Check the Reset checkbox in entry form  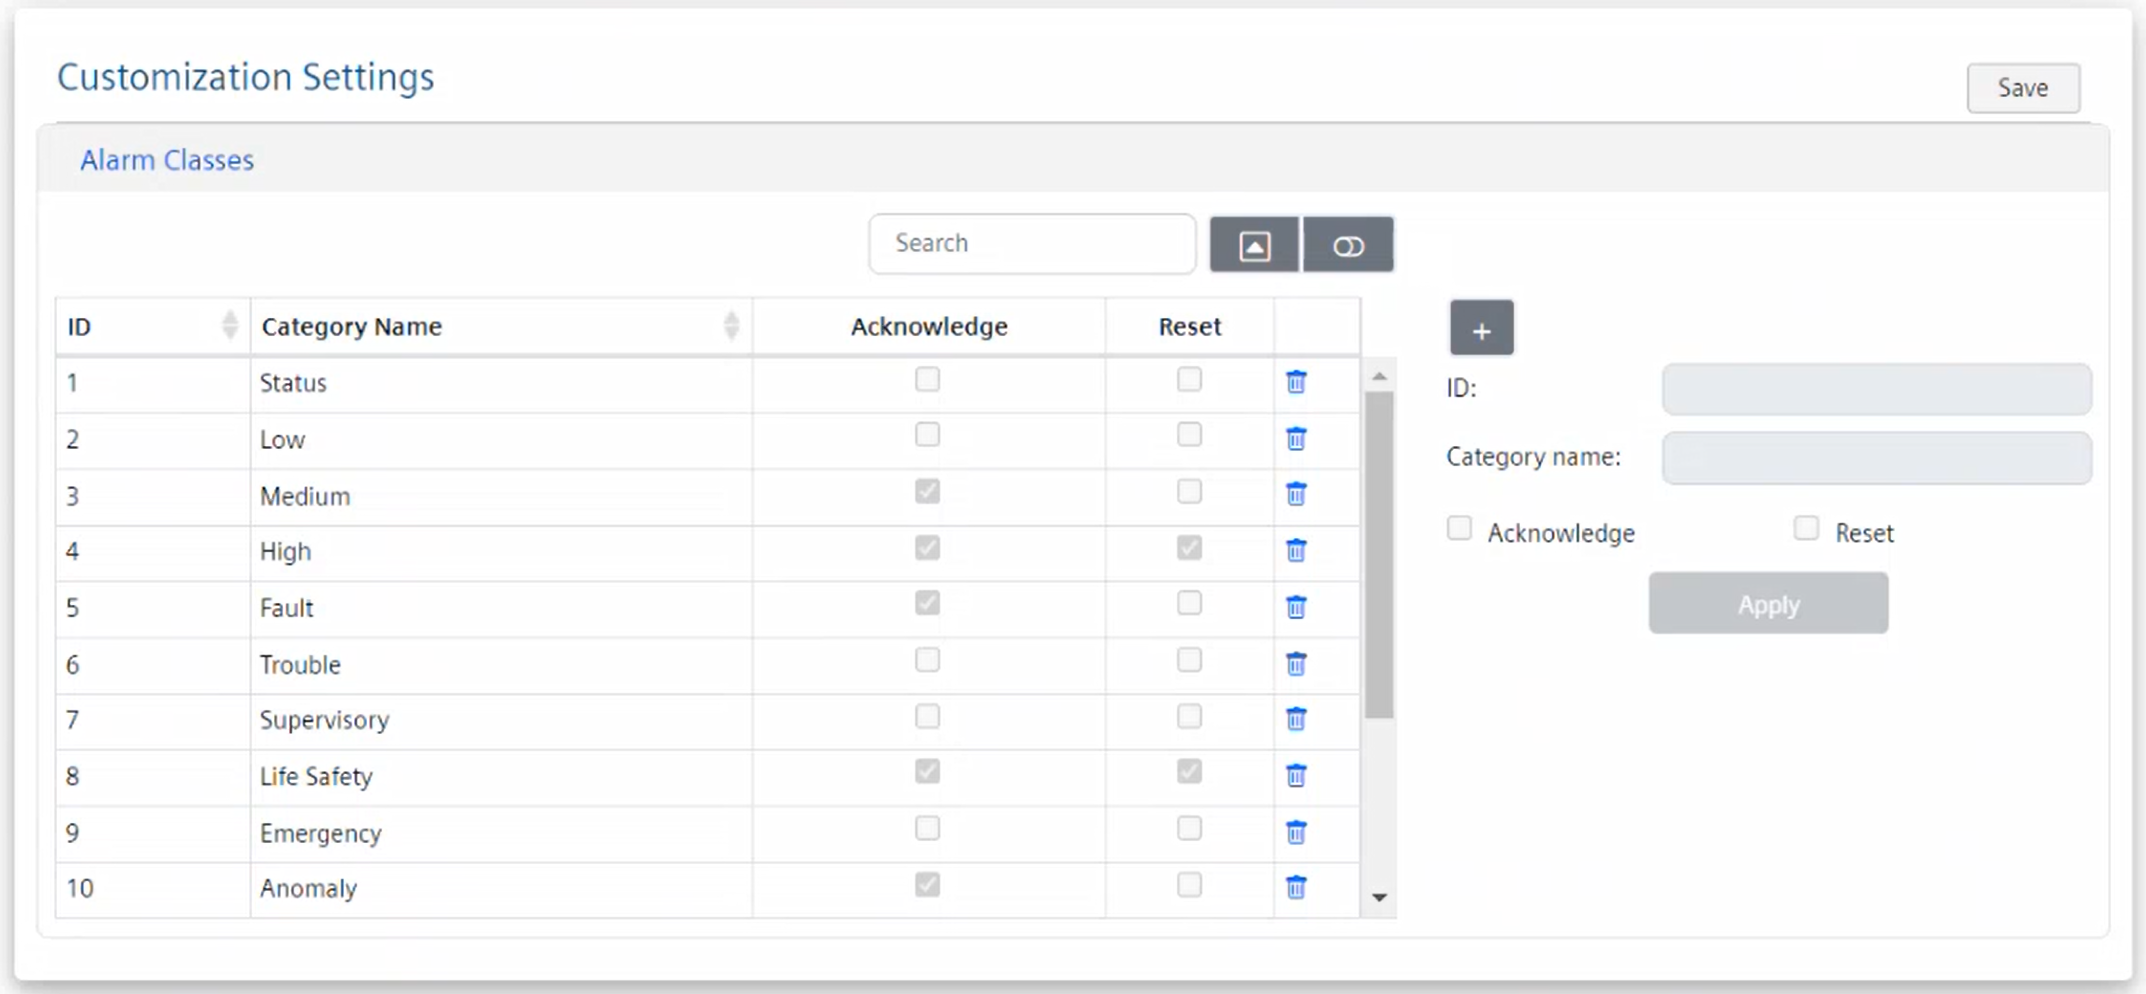tap(1806, 529)
